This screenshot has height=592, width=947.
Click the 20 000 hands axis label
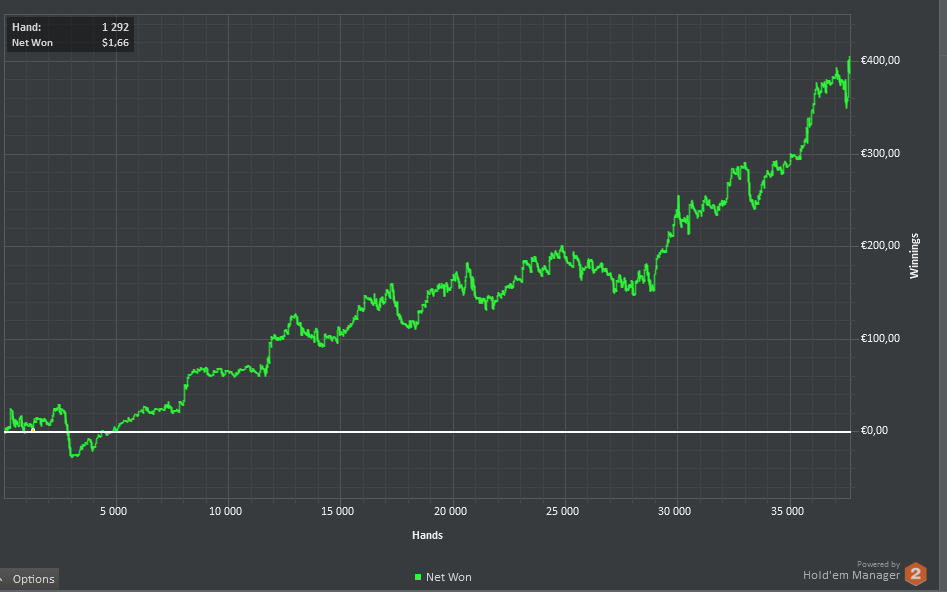(451, 511)
